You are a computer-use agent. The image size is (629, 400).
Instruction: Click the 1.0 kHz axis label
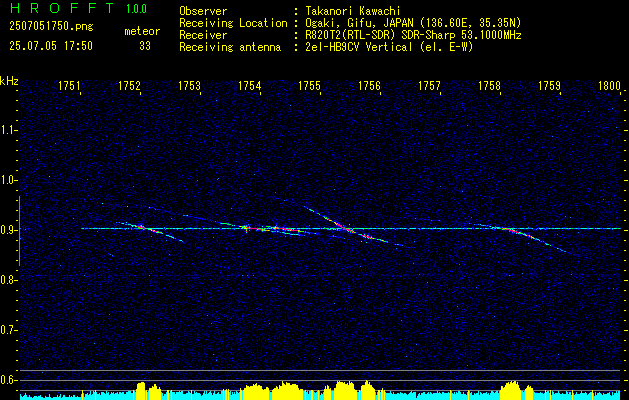click(8, 180)
